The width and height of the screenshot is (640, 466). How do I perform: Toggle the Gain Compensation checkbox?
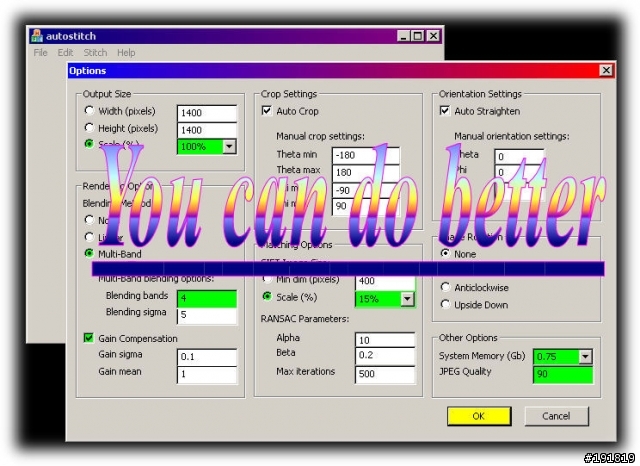coord(89,338)
